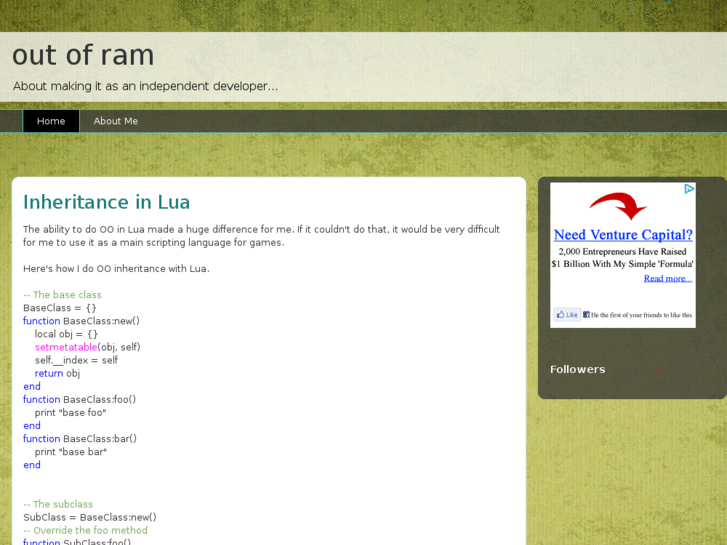Click the 'BaseClass = {}' code line
This screenshot has width=727, height=545.
(x=60, y=308)
